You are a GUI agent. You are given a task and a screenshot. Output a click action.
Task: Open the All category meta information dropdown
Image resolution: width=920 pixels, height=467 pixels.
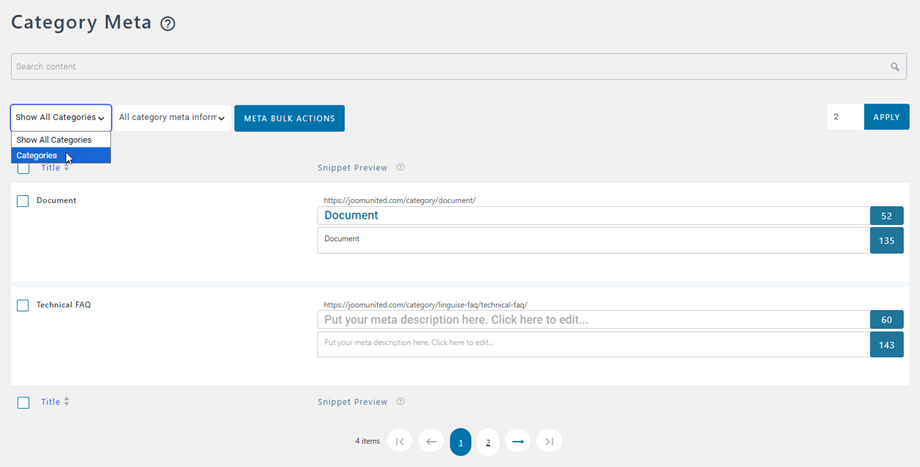point(172,118)
